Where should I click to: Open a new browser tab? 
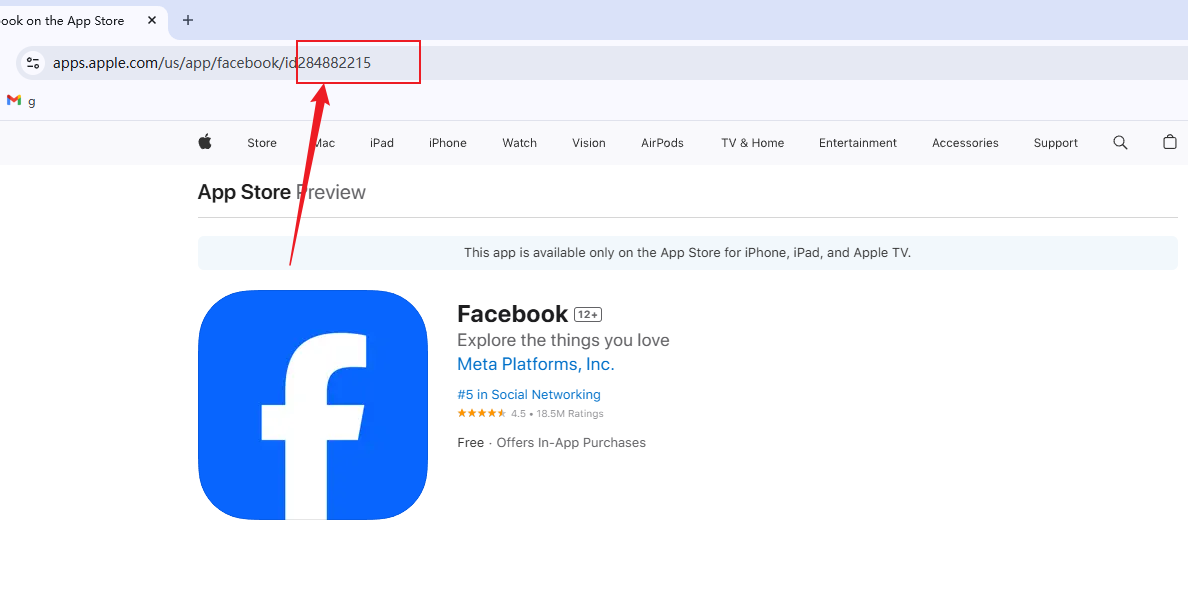188,20
